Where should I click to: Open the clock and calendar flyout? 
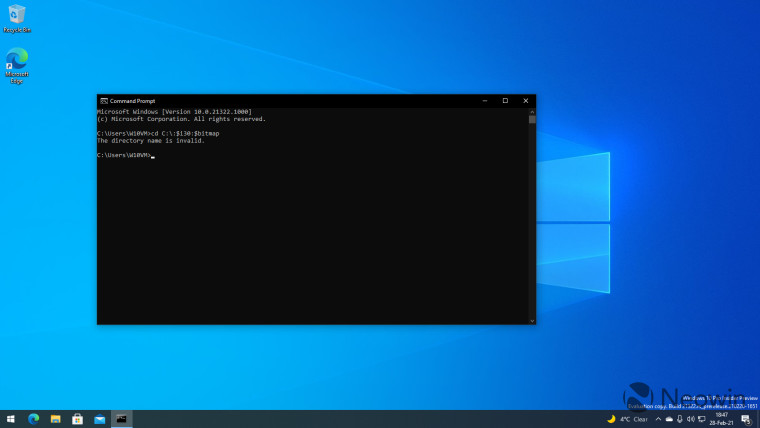click(x=722, y=419)
